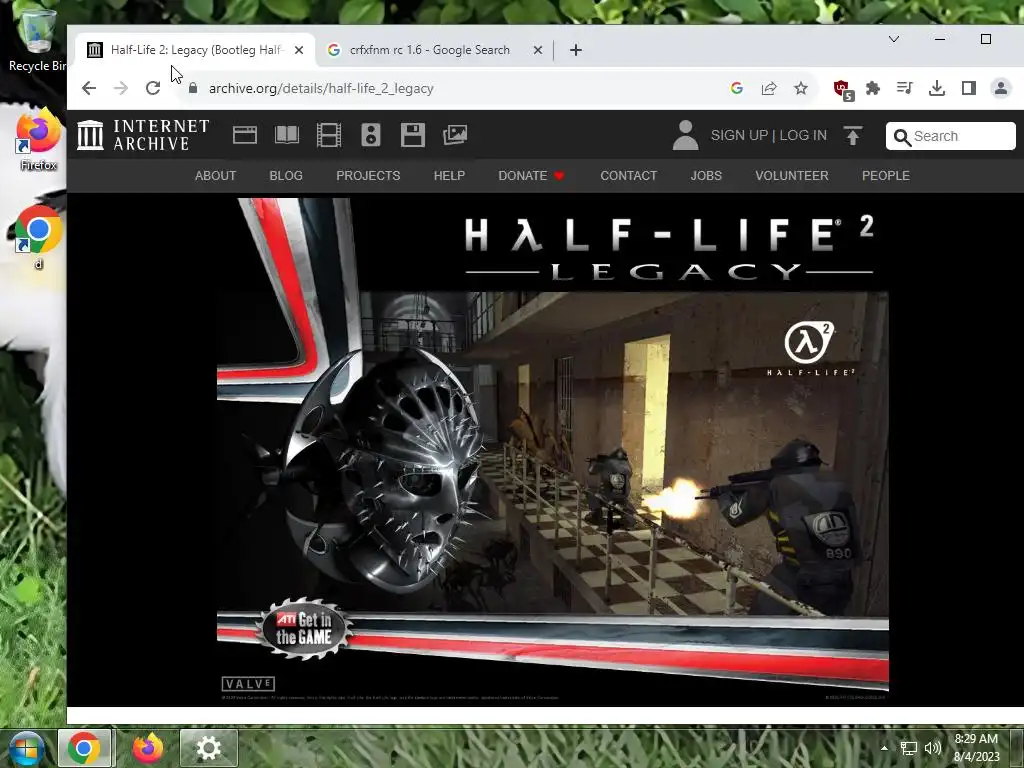The height and width of the screenshot is (768, 1024).
Task: Click the Settings gear taskbar button
Action: [209, 748]
